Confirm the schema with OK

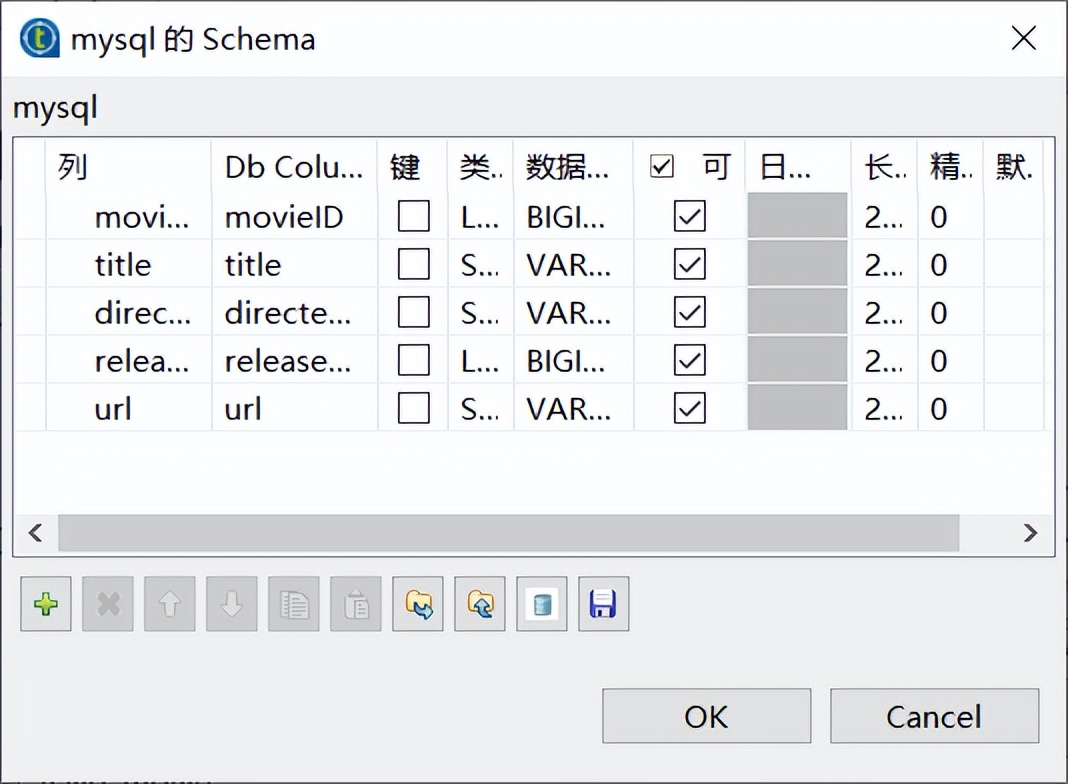(x=706, y=716)
